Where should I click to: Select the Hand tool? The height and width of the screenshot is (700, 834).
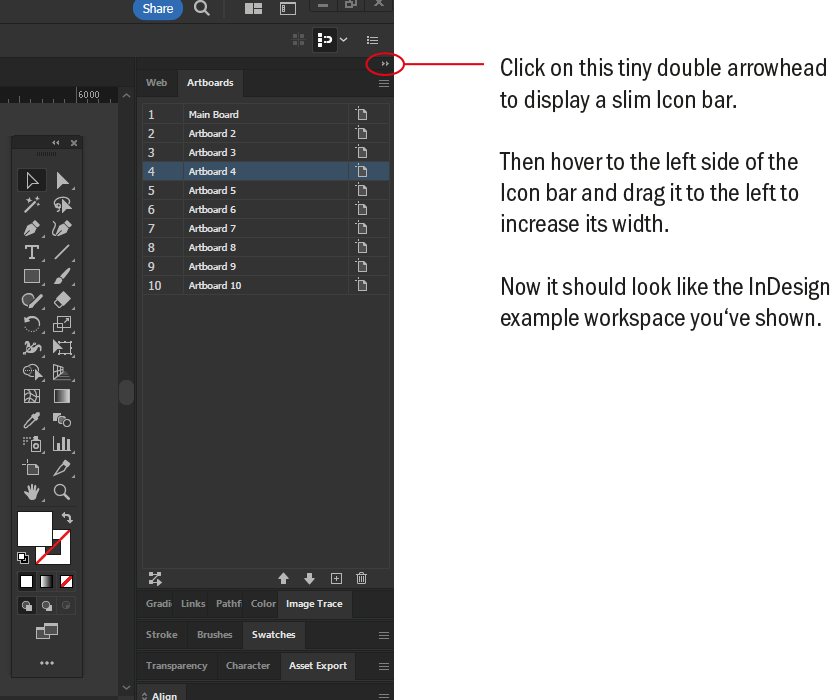(31, 492)
